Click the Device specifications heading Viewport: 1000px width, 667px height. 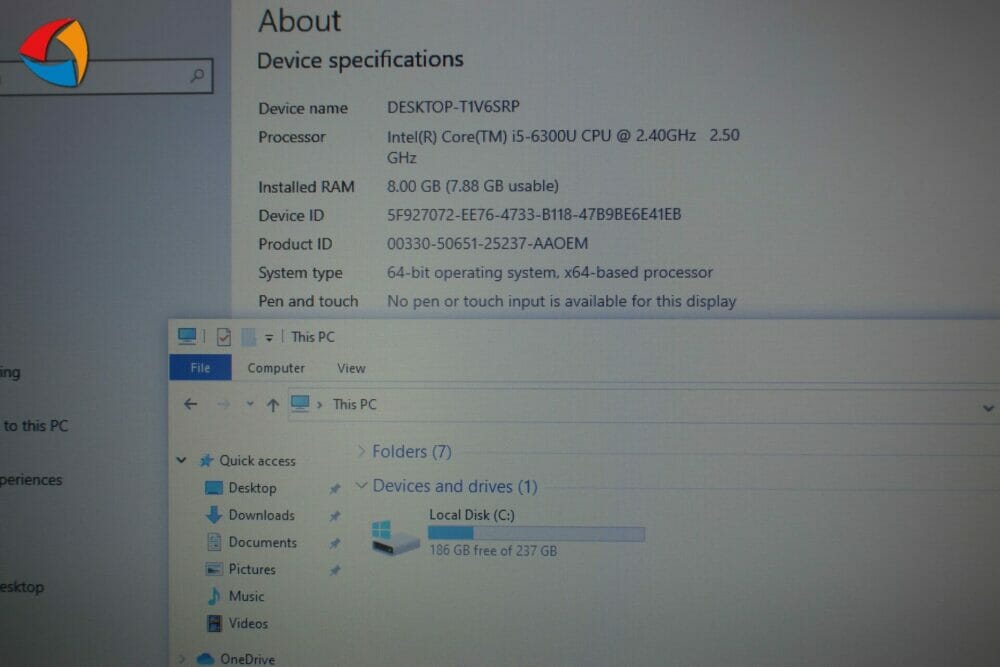click(x=360, y=60)
